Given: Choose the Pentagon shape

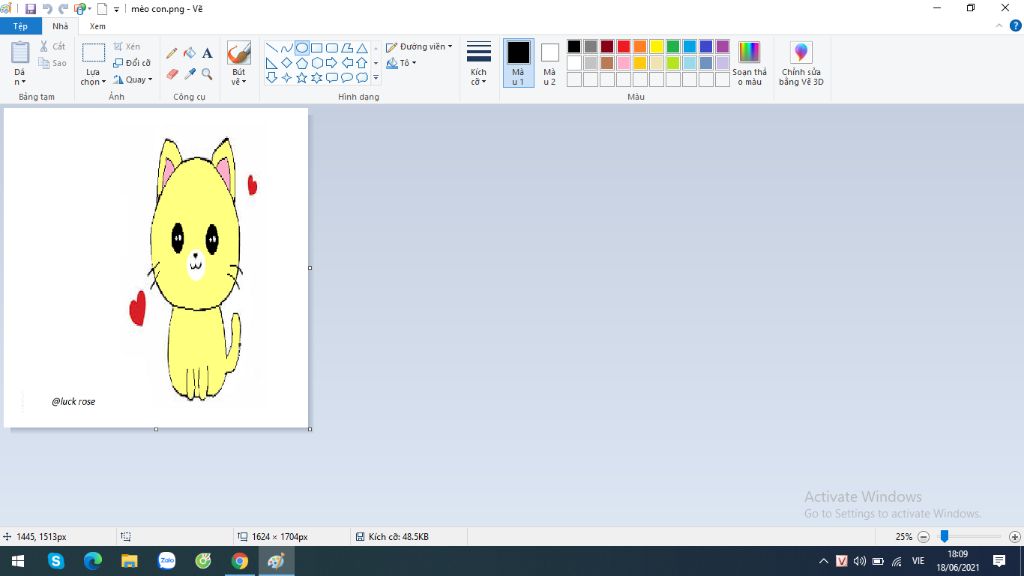Looking at the screenshot, I should tap(302, 63).
